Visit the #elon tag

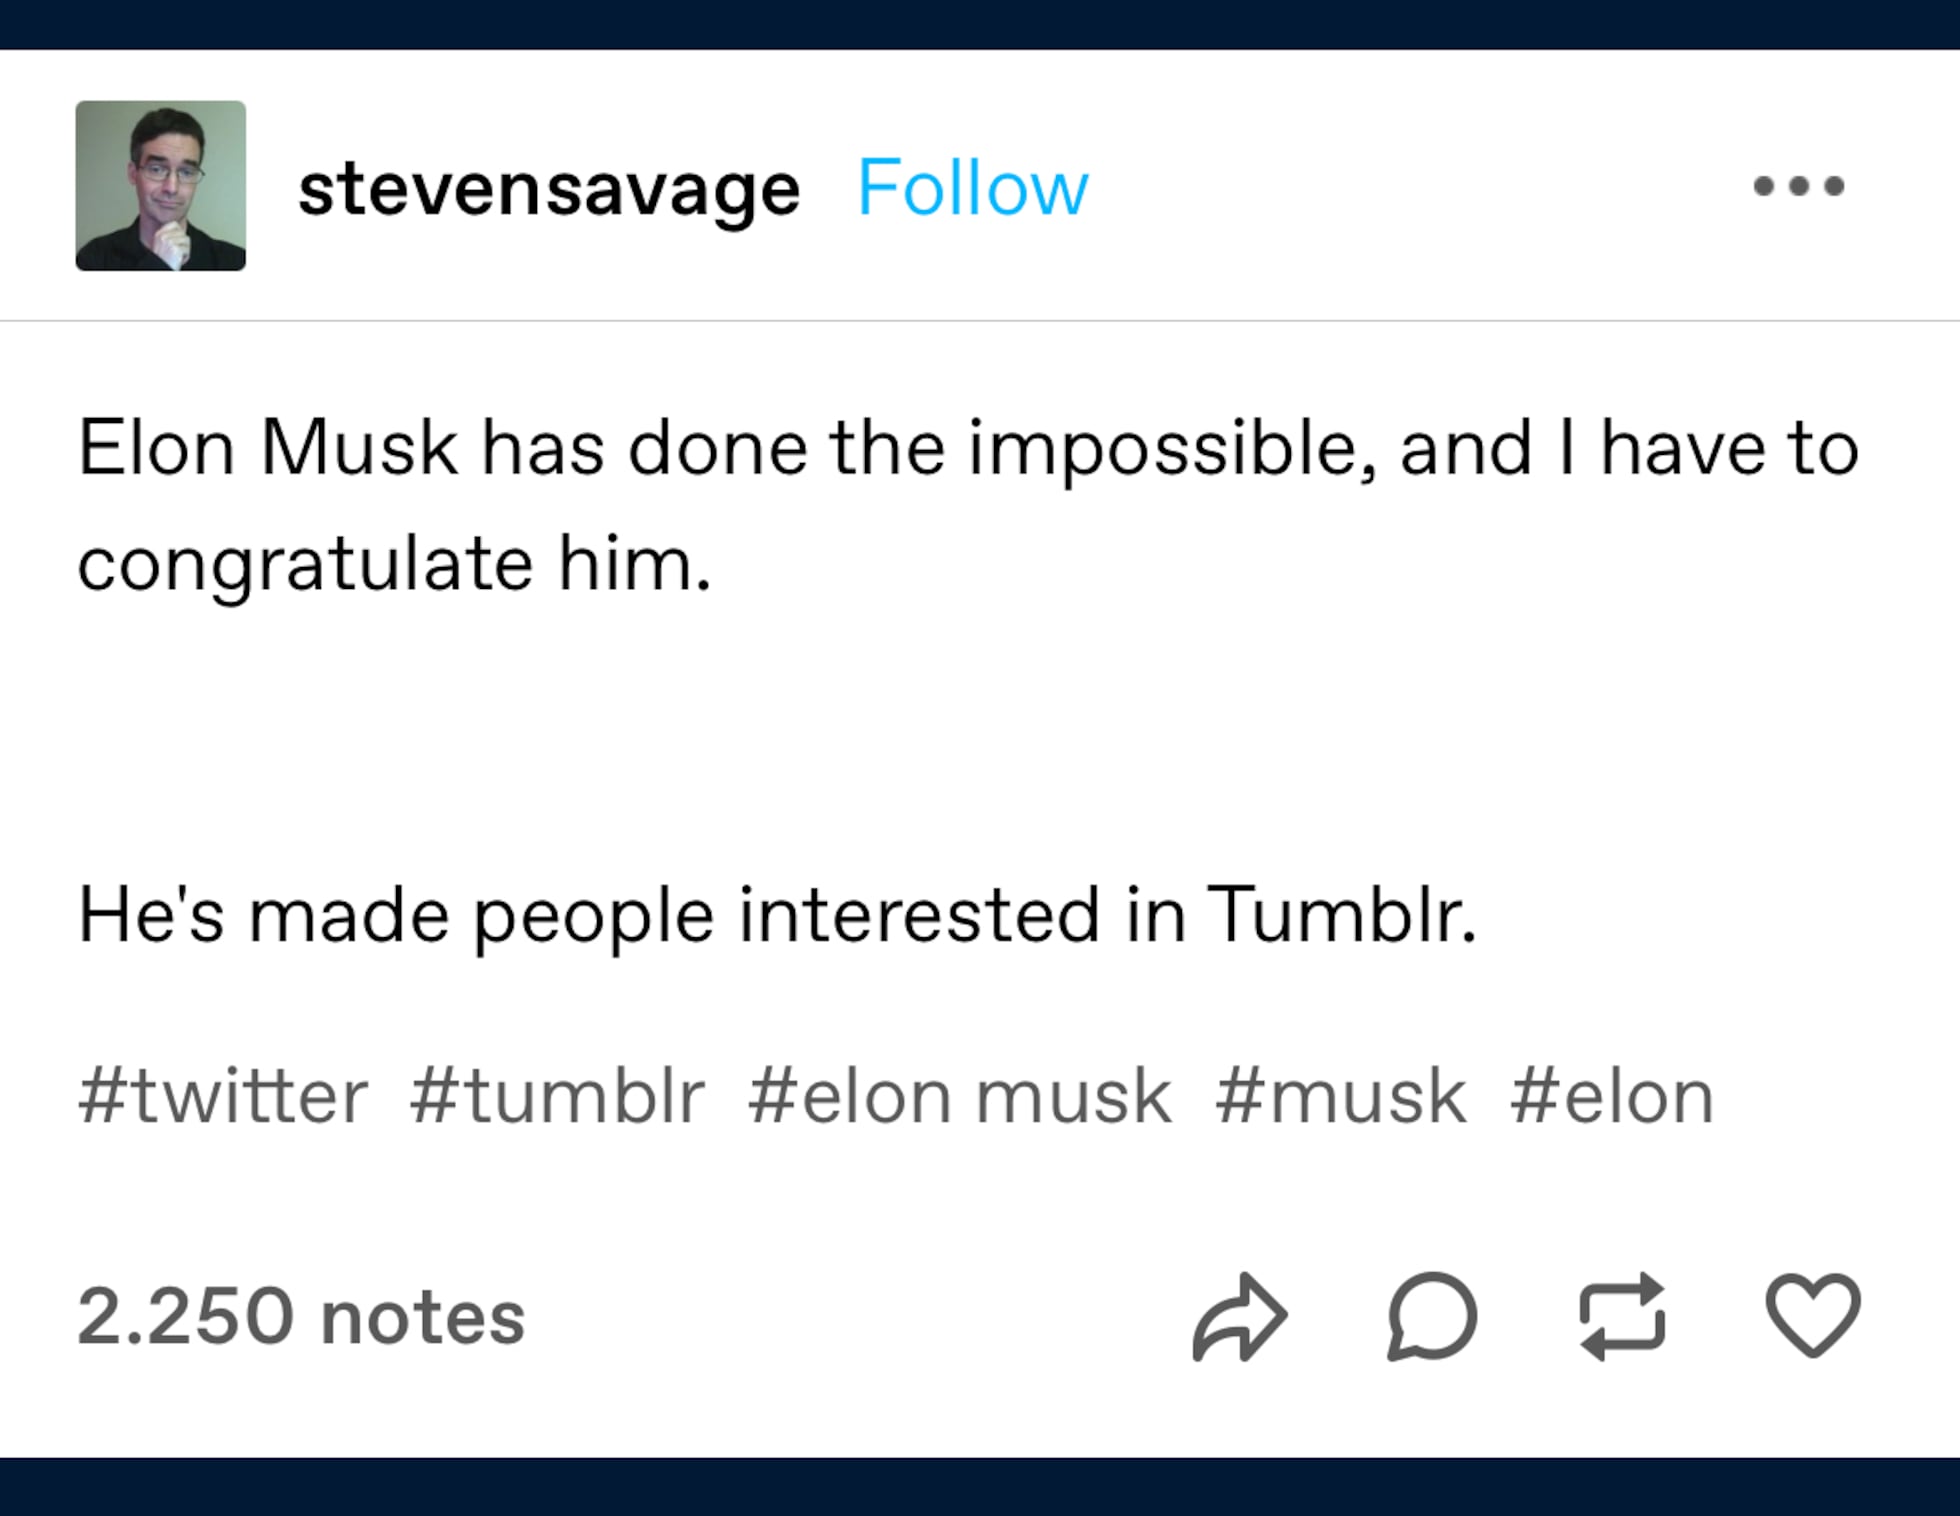pyautogui.click(x=1612, y=1097)
